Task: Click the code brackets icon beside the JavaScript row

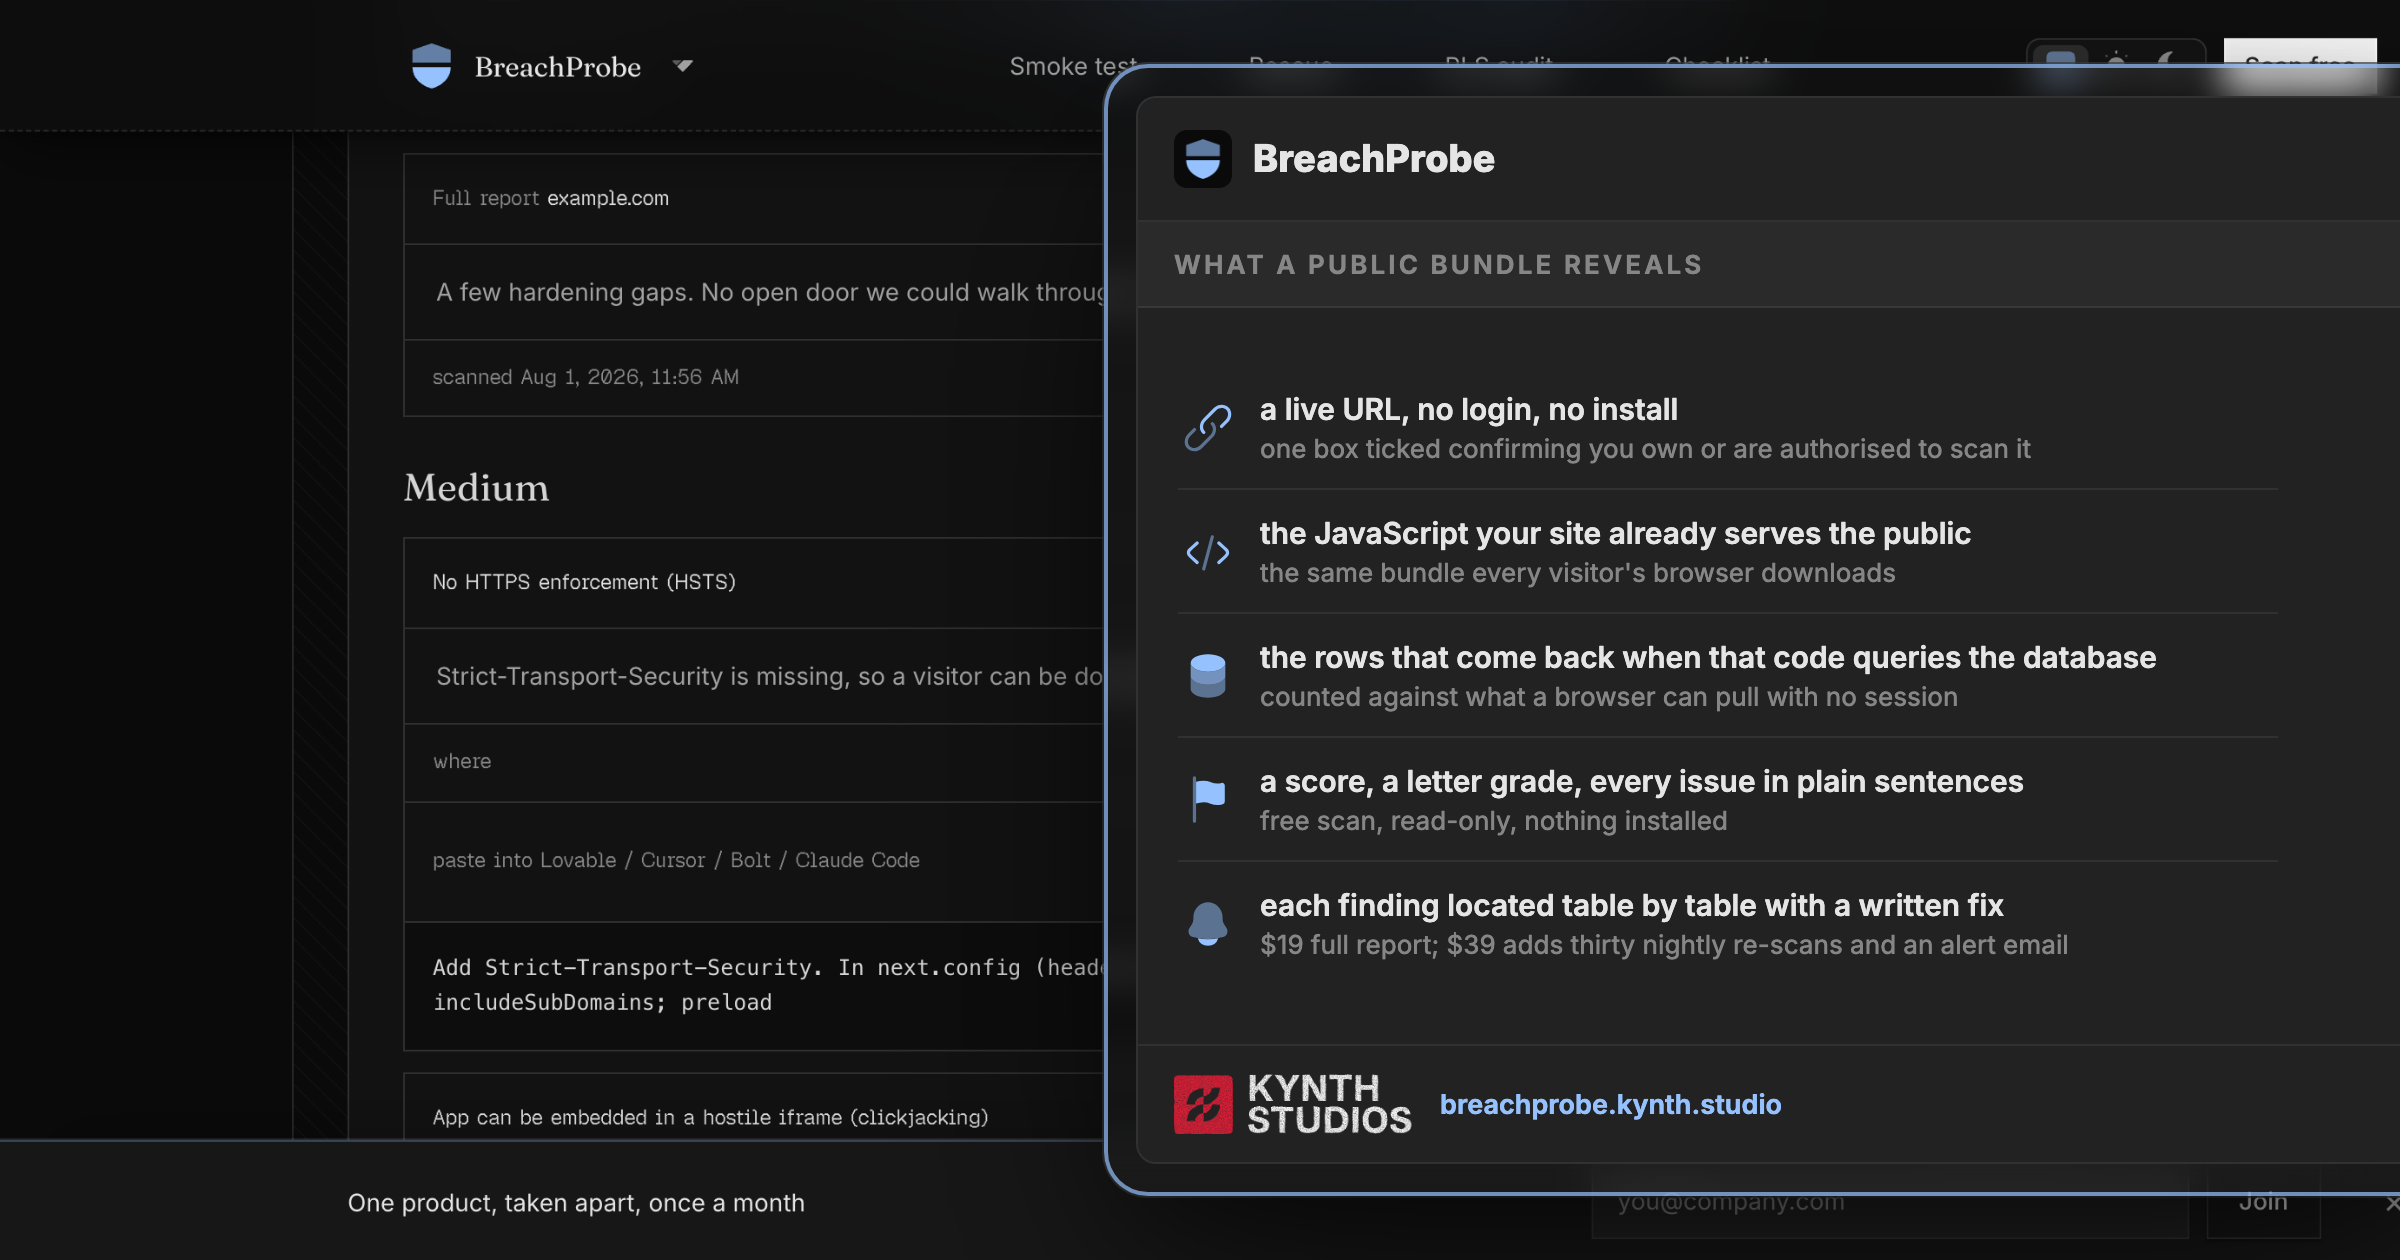Action: tap(1207, 552)
